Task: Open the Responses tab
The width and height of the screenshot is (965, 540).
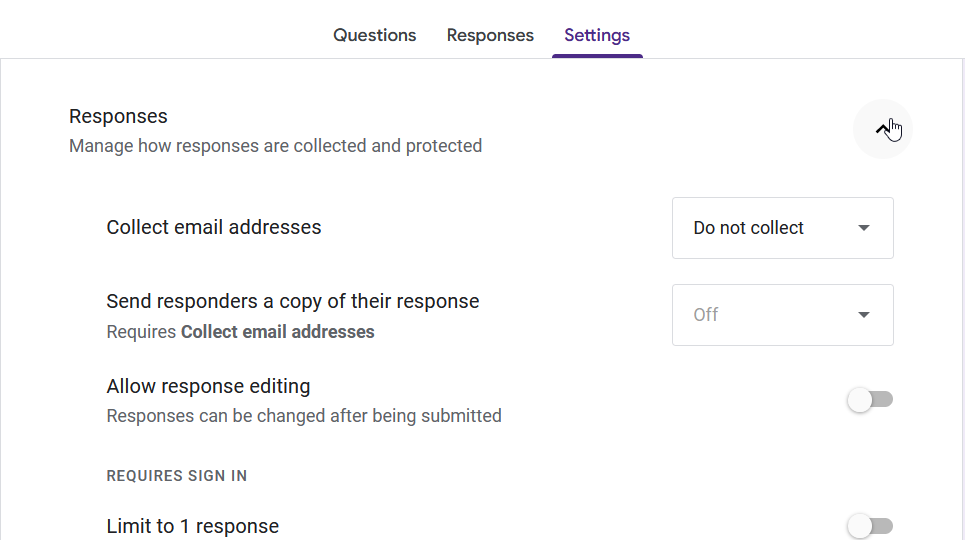Action: coord(490,35)
